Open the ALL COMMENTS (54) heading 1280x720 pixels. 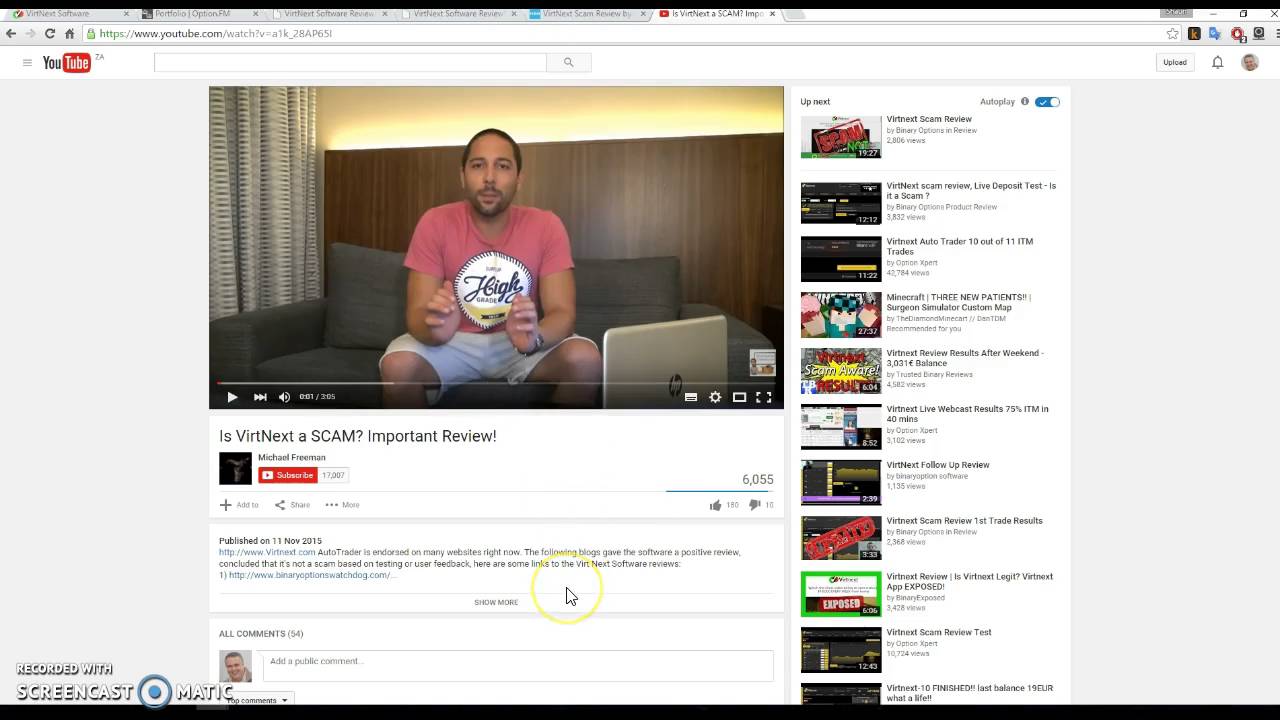coord(261,634)
